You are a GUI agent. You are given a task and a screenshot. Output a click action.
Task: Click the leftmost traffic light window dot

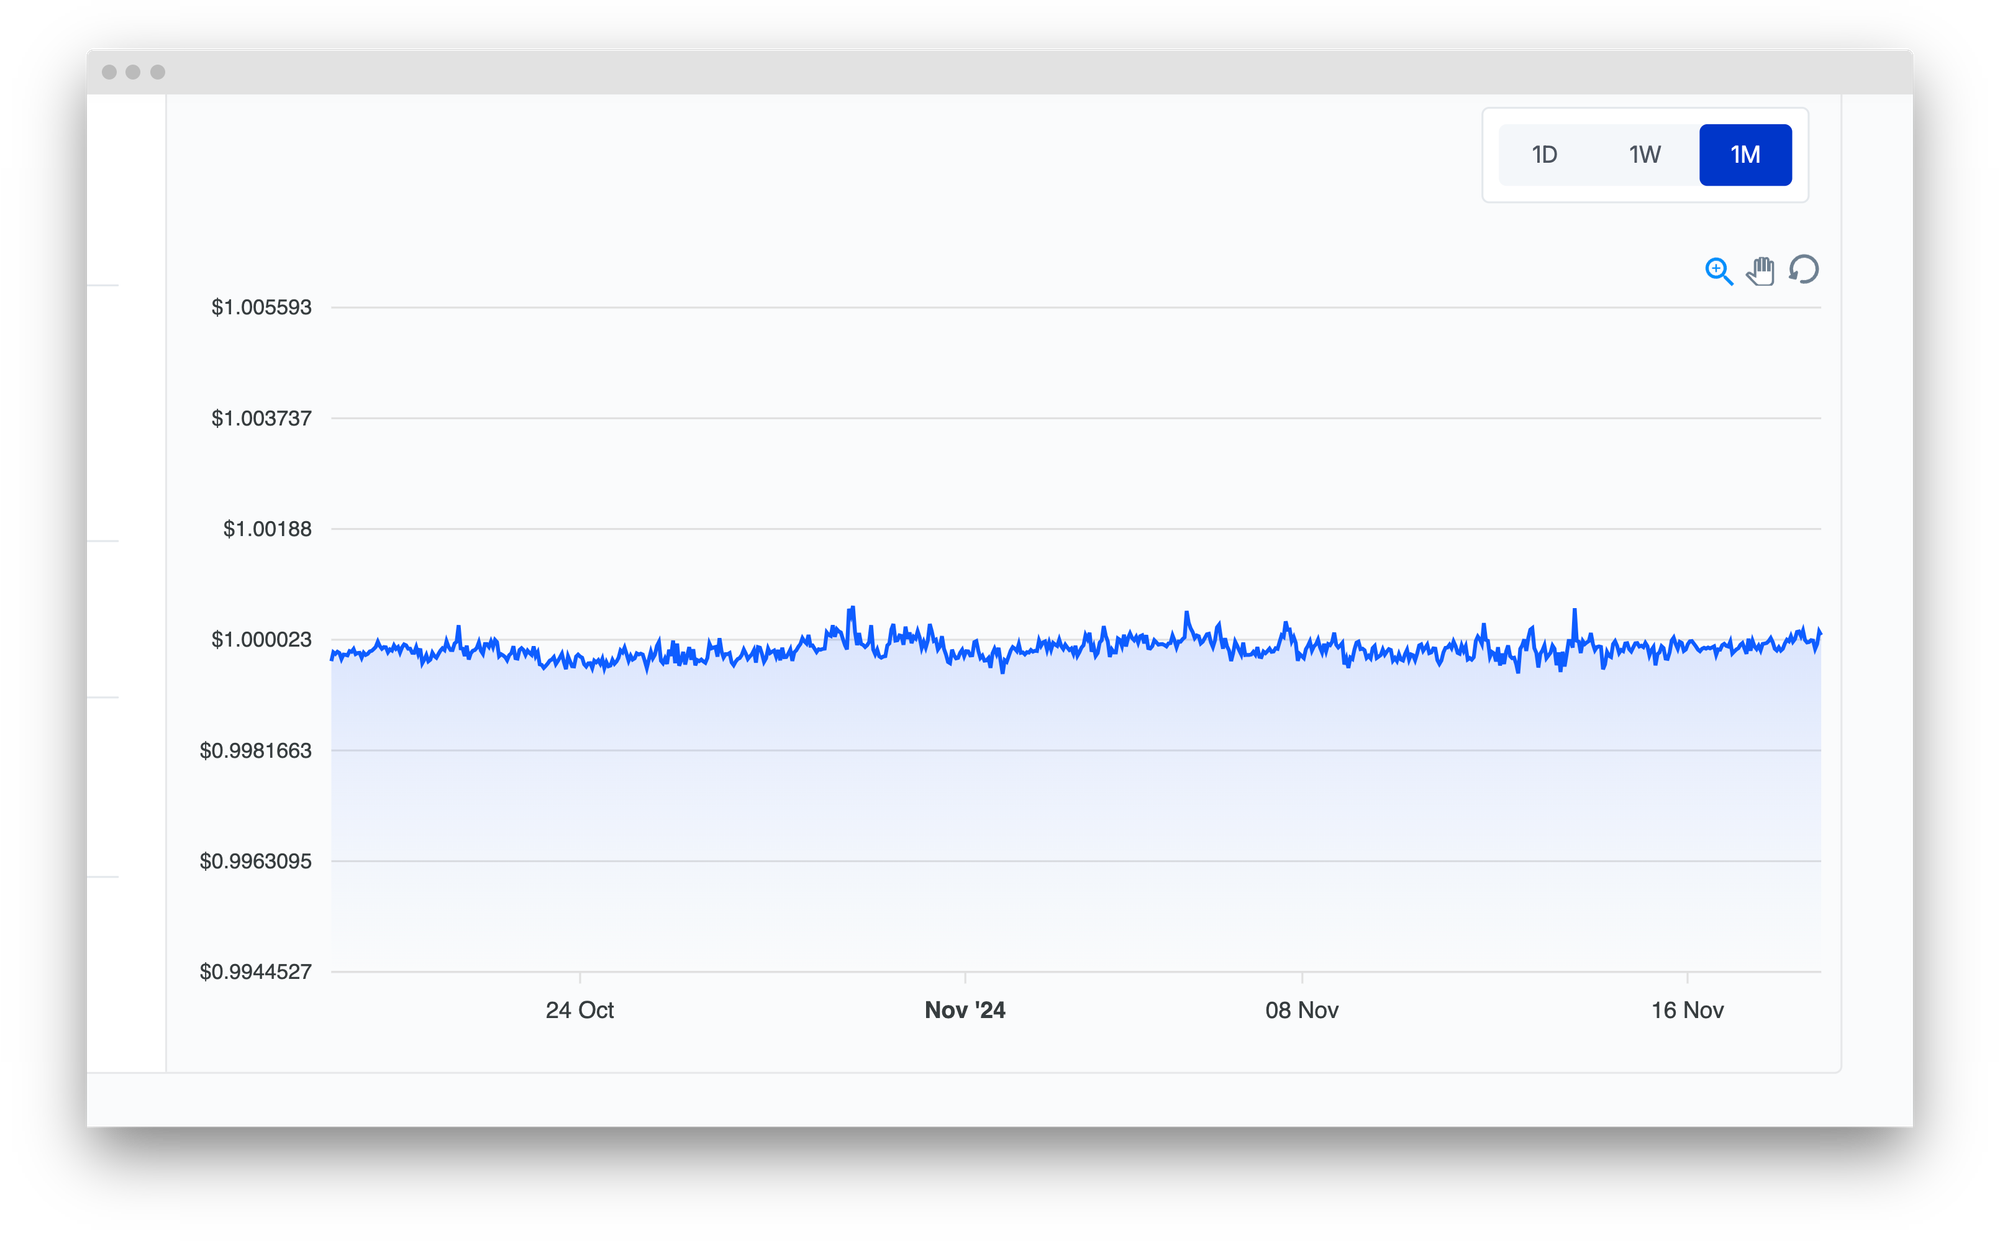click(x=112, y=71)
